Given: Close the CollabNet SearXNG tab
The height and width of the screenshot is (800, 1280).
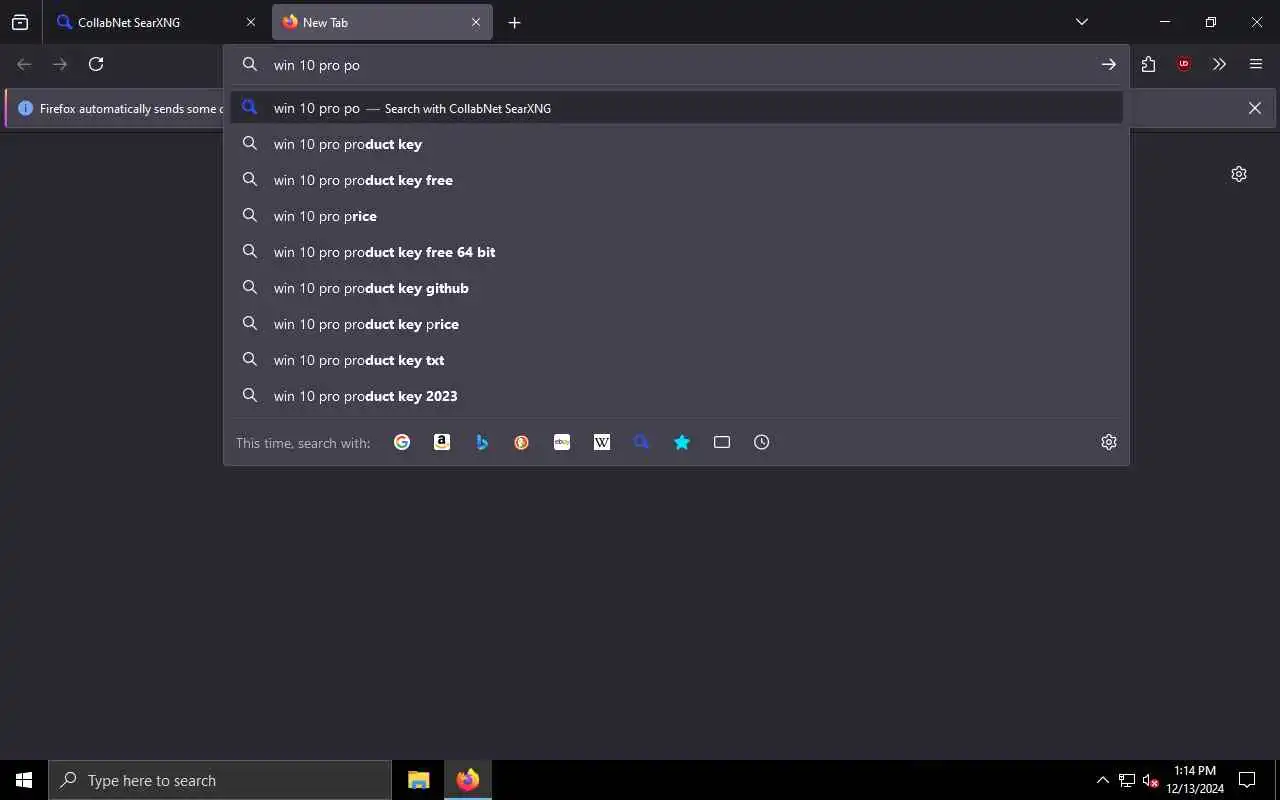Looking at the screenshot, I should tap(251, 22).
